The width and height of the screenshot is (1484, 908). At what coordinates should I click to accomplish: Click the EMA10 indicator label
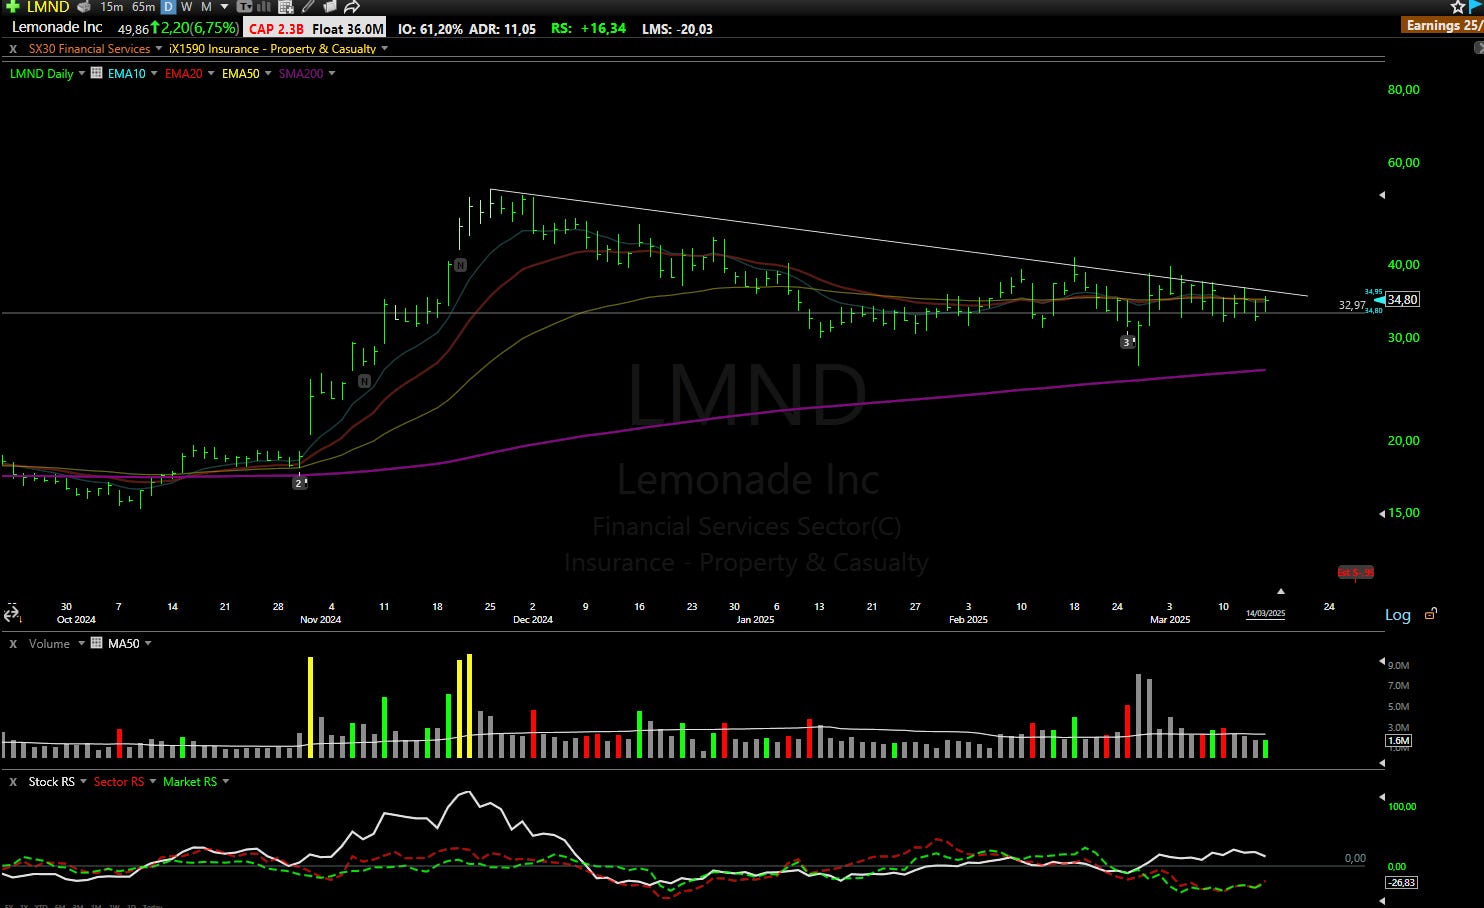[127, 73]
